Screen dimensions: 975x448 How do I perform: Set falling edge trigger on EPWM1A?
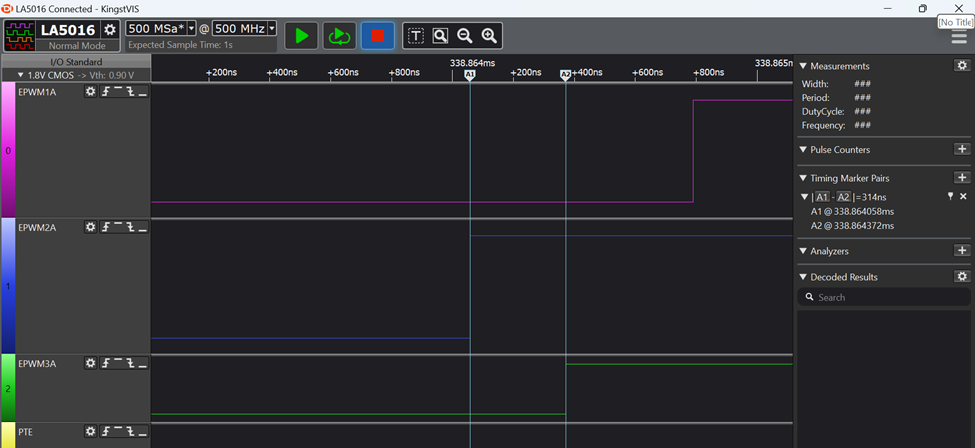tap(130, 91)
